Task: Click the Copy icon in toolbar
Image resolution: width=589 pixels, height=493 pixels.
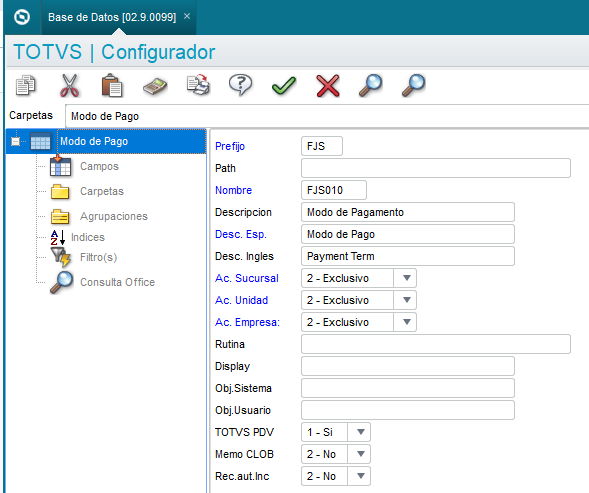Action: 26,85
